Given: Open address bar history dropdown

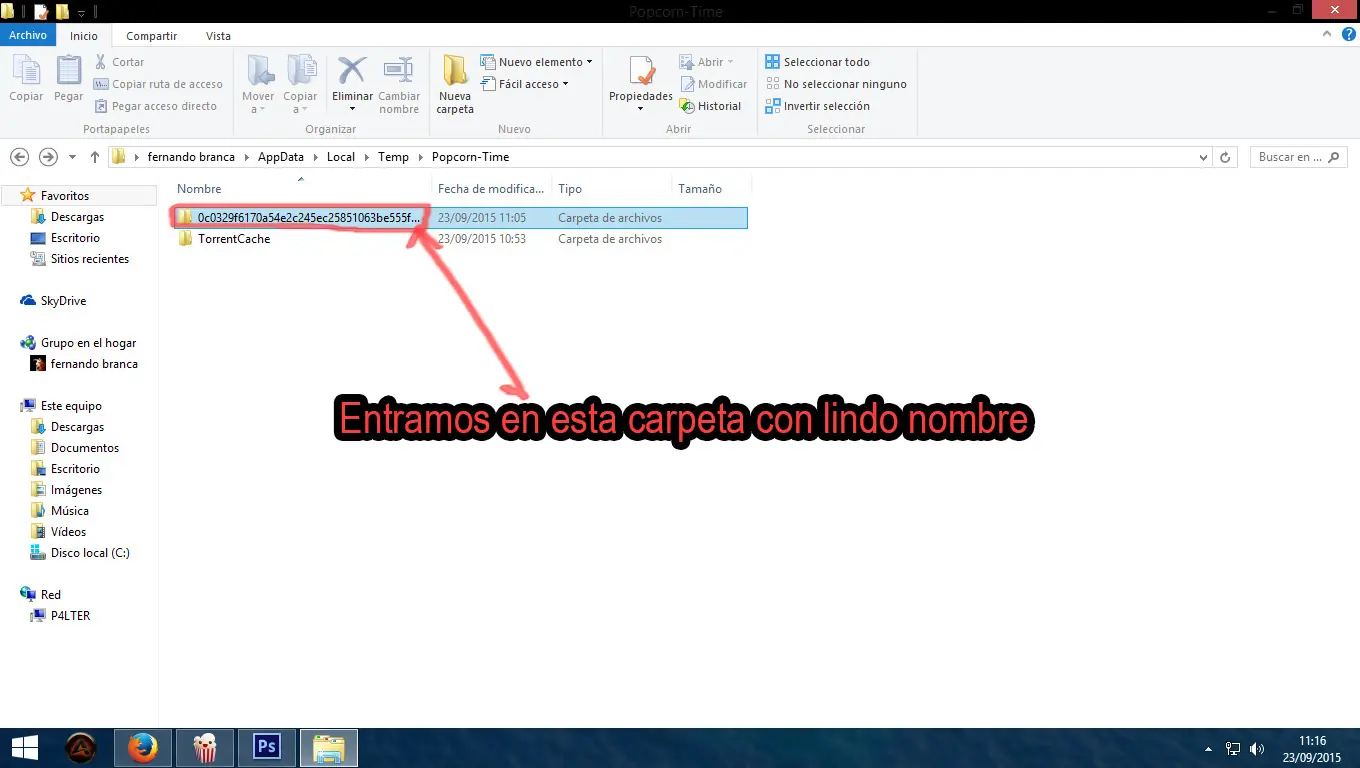Looking at the screenshot, I should click(1203, 157).
